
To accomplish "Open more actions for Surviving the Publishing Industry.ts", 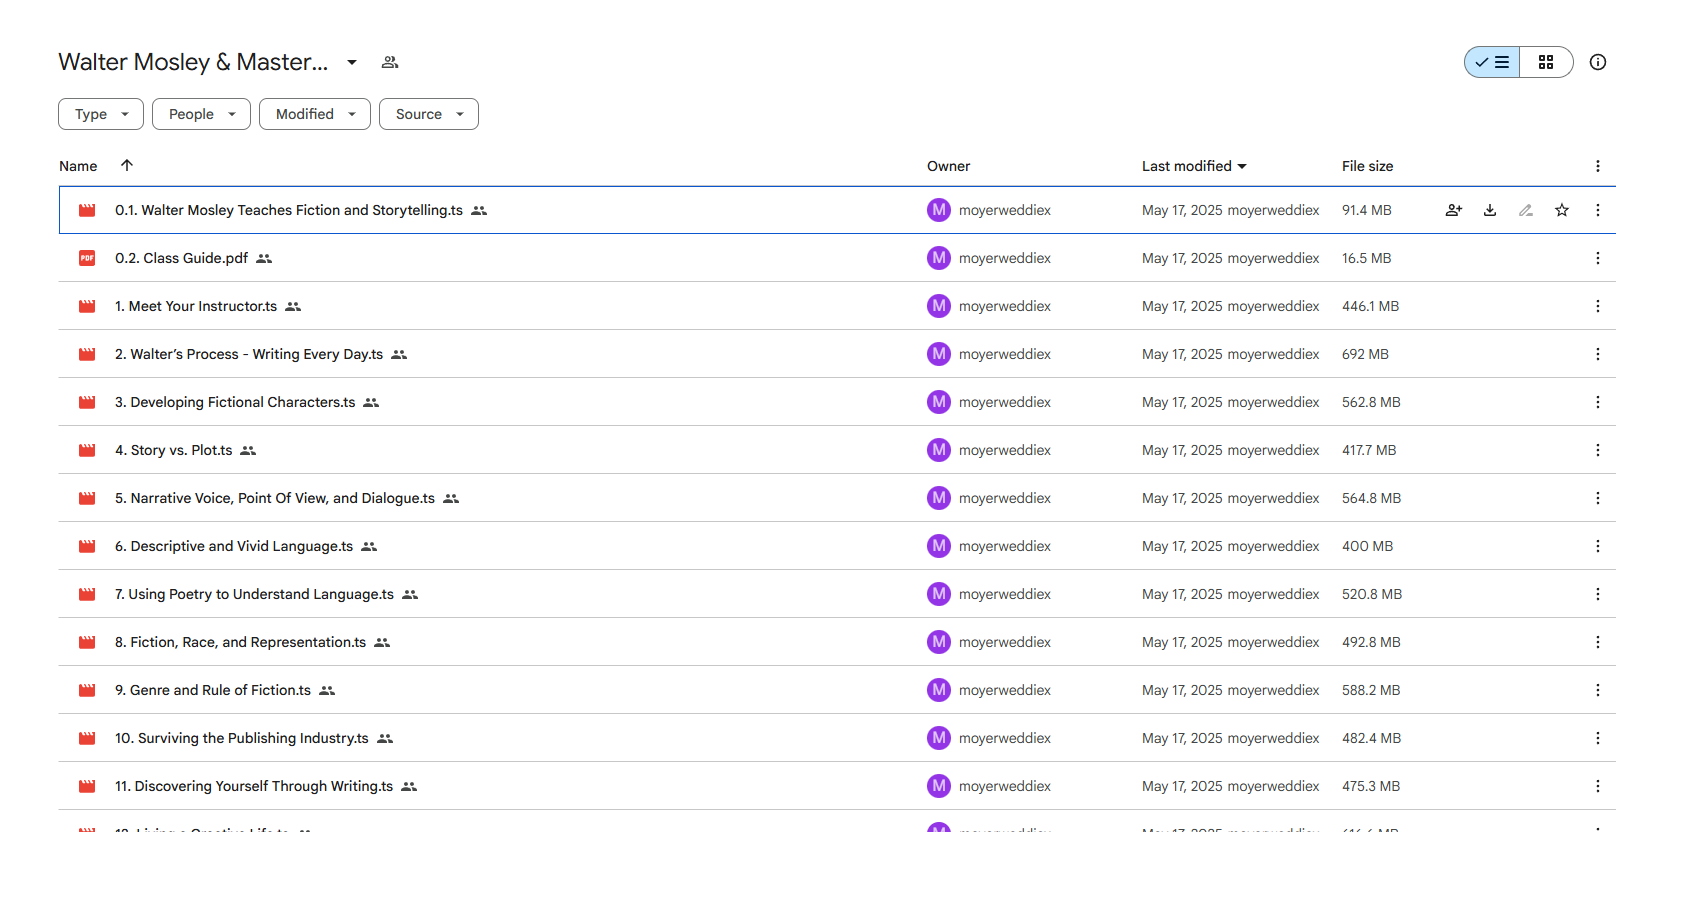I will pos(1598,738).
